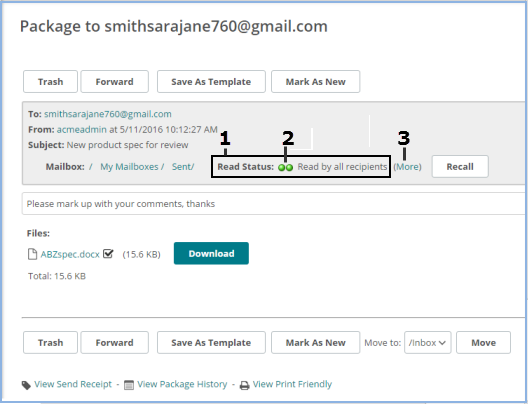The width and height of the screenshot is (528, 404).
Task: Click the acmeadmin sender link
Action: click(81, 130)
